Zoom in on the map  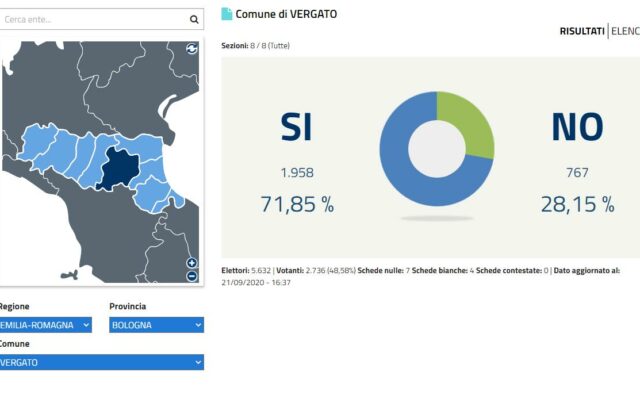[192, 263]
